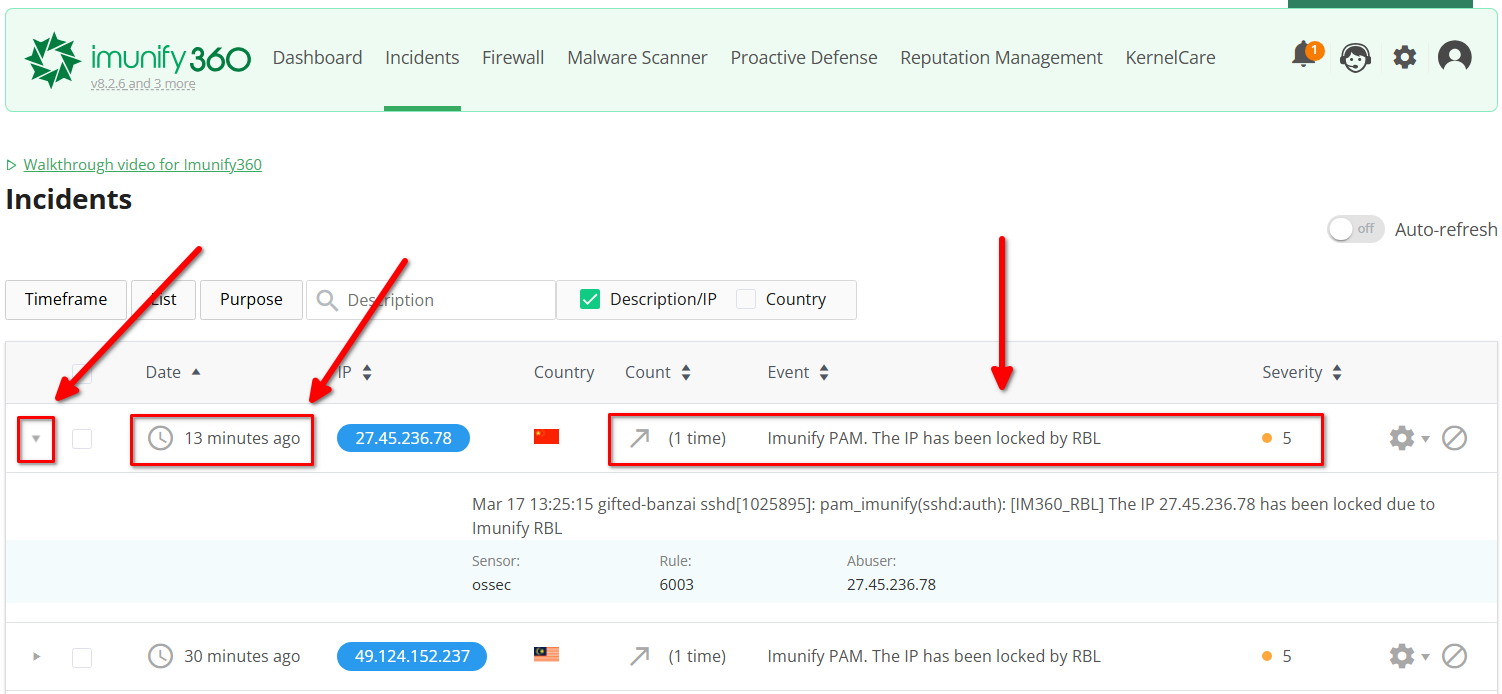The width and height of the screenshot is (1502, 694).
Task: Open settings gear in top header
Action: tap(1405, 58)
